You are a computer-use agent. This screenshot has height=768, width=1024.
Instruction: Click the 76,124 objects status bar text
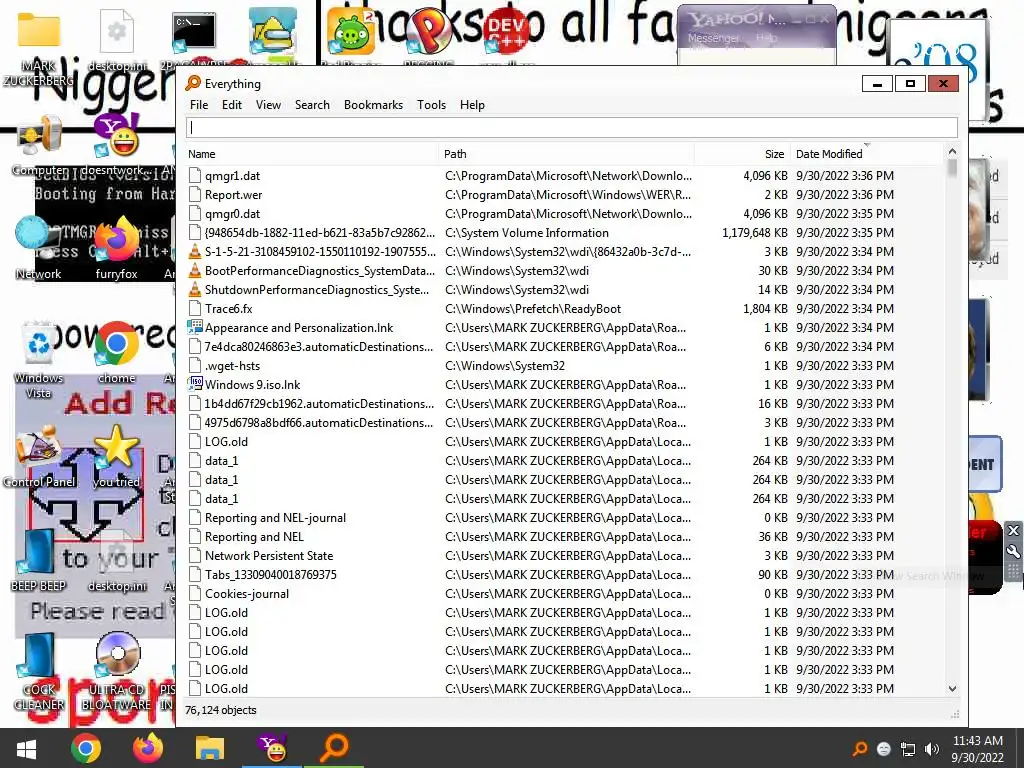point(221,710)
